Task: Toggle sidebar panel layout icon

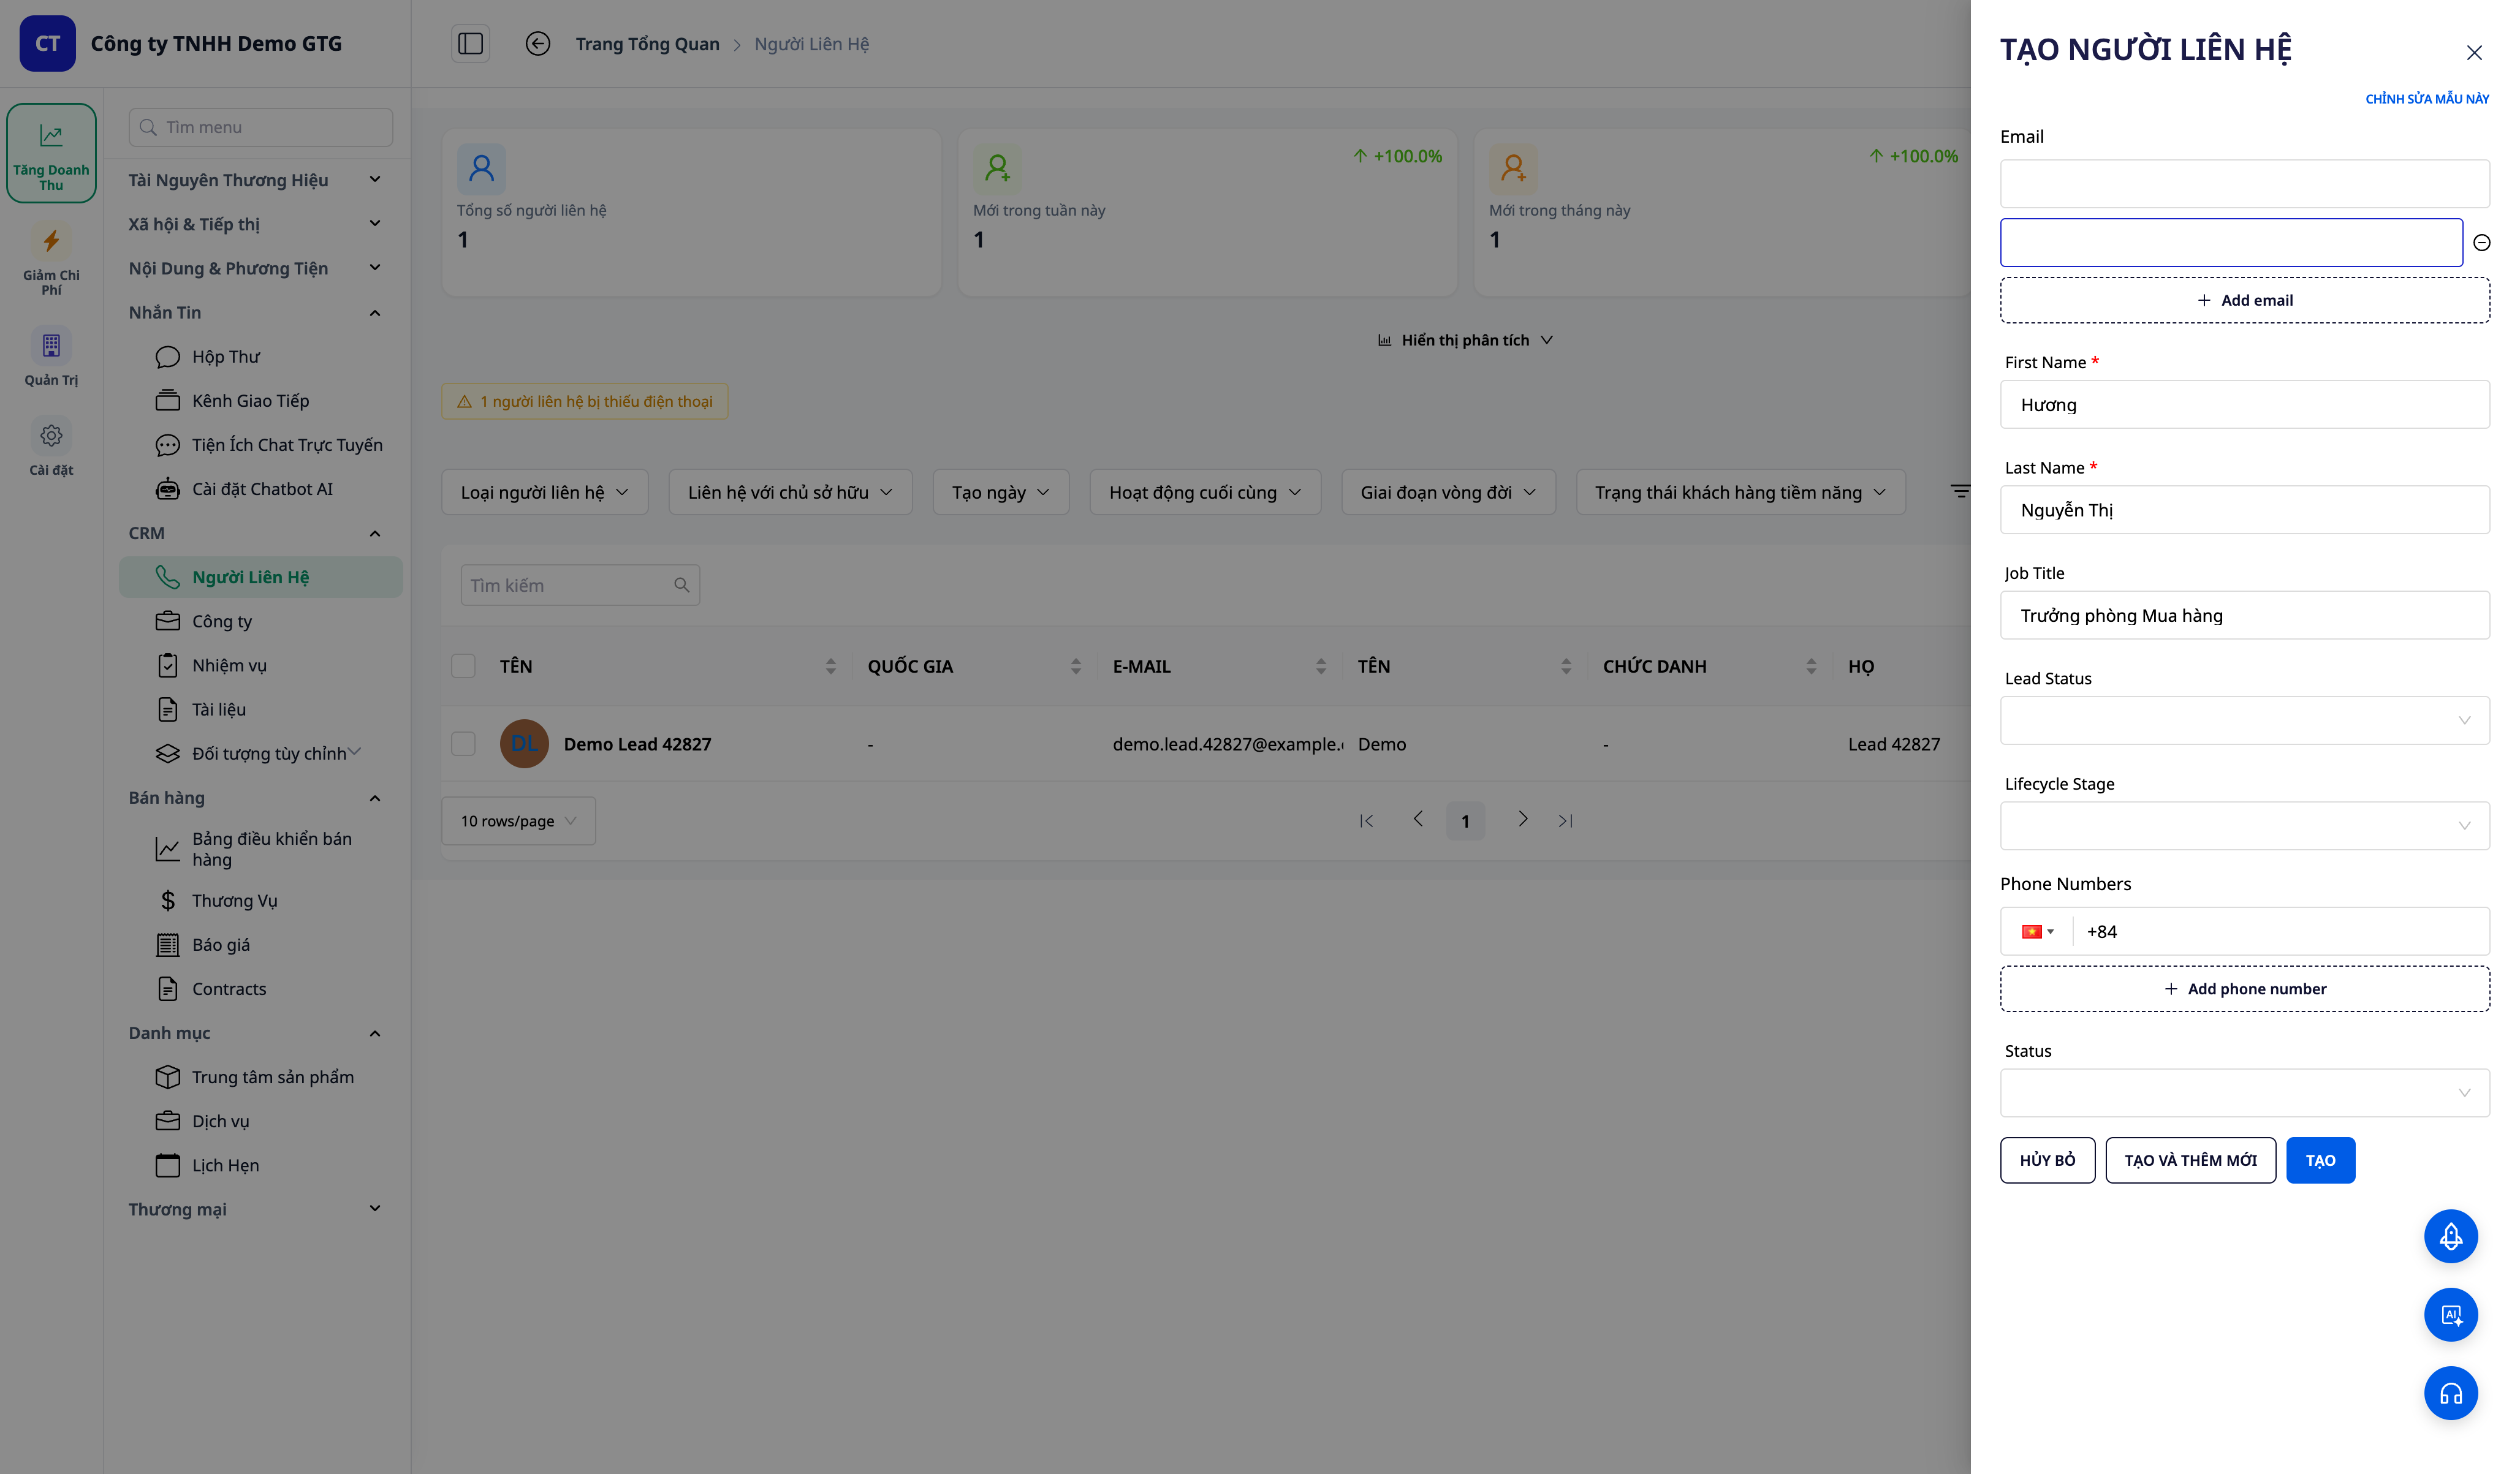Action: pyautogui.click(x=470, y=43)
